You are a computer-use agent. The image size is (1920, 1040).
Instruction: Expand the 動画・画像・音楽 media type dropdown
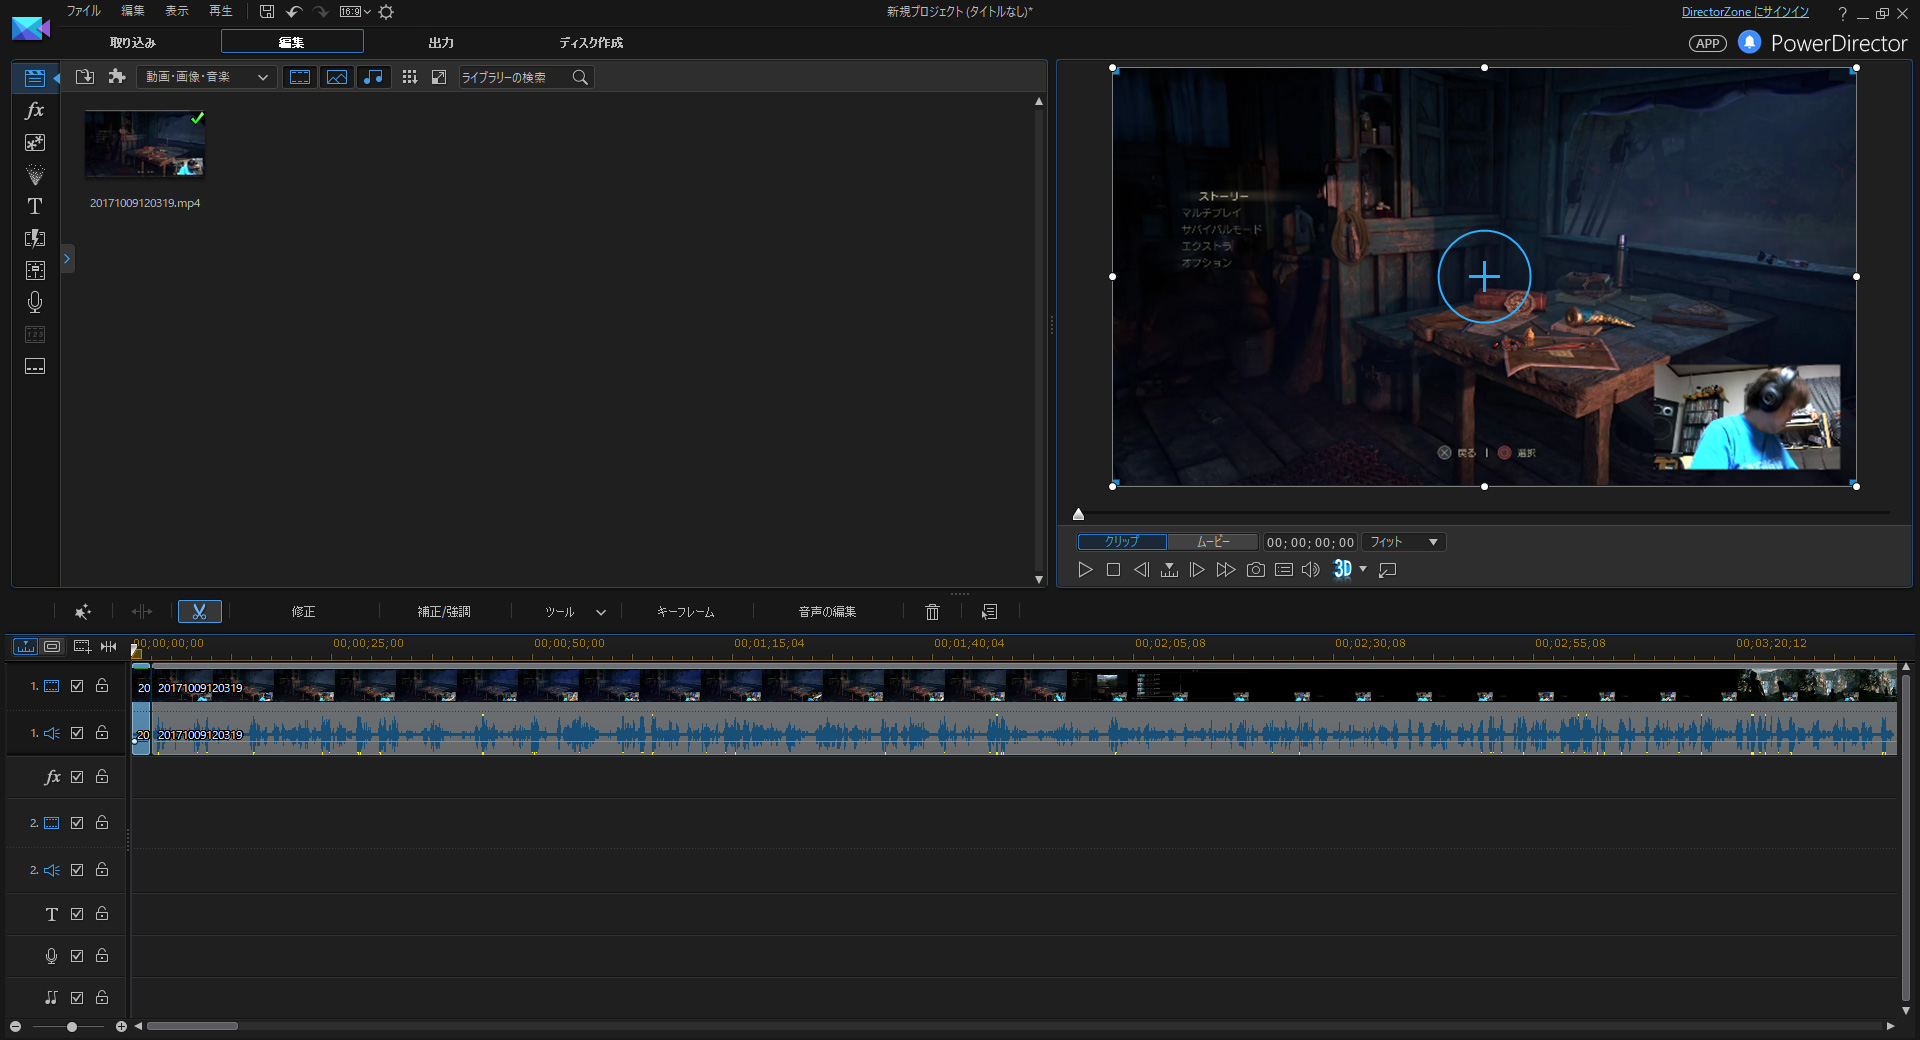(207, 77)
